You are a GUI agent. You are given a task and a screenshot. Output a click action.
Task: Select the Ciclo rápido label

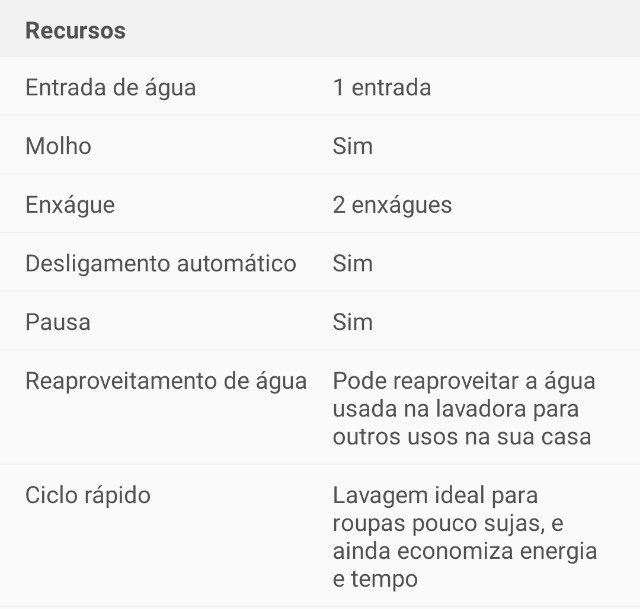[88, 496]
